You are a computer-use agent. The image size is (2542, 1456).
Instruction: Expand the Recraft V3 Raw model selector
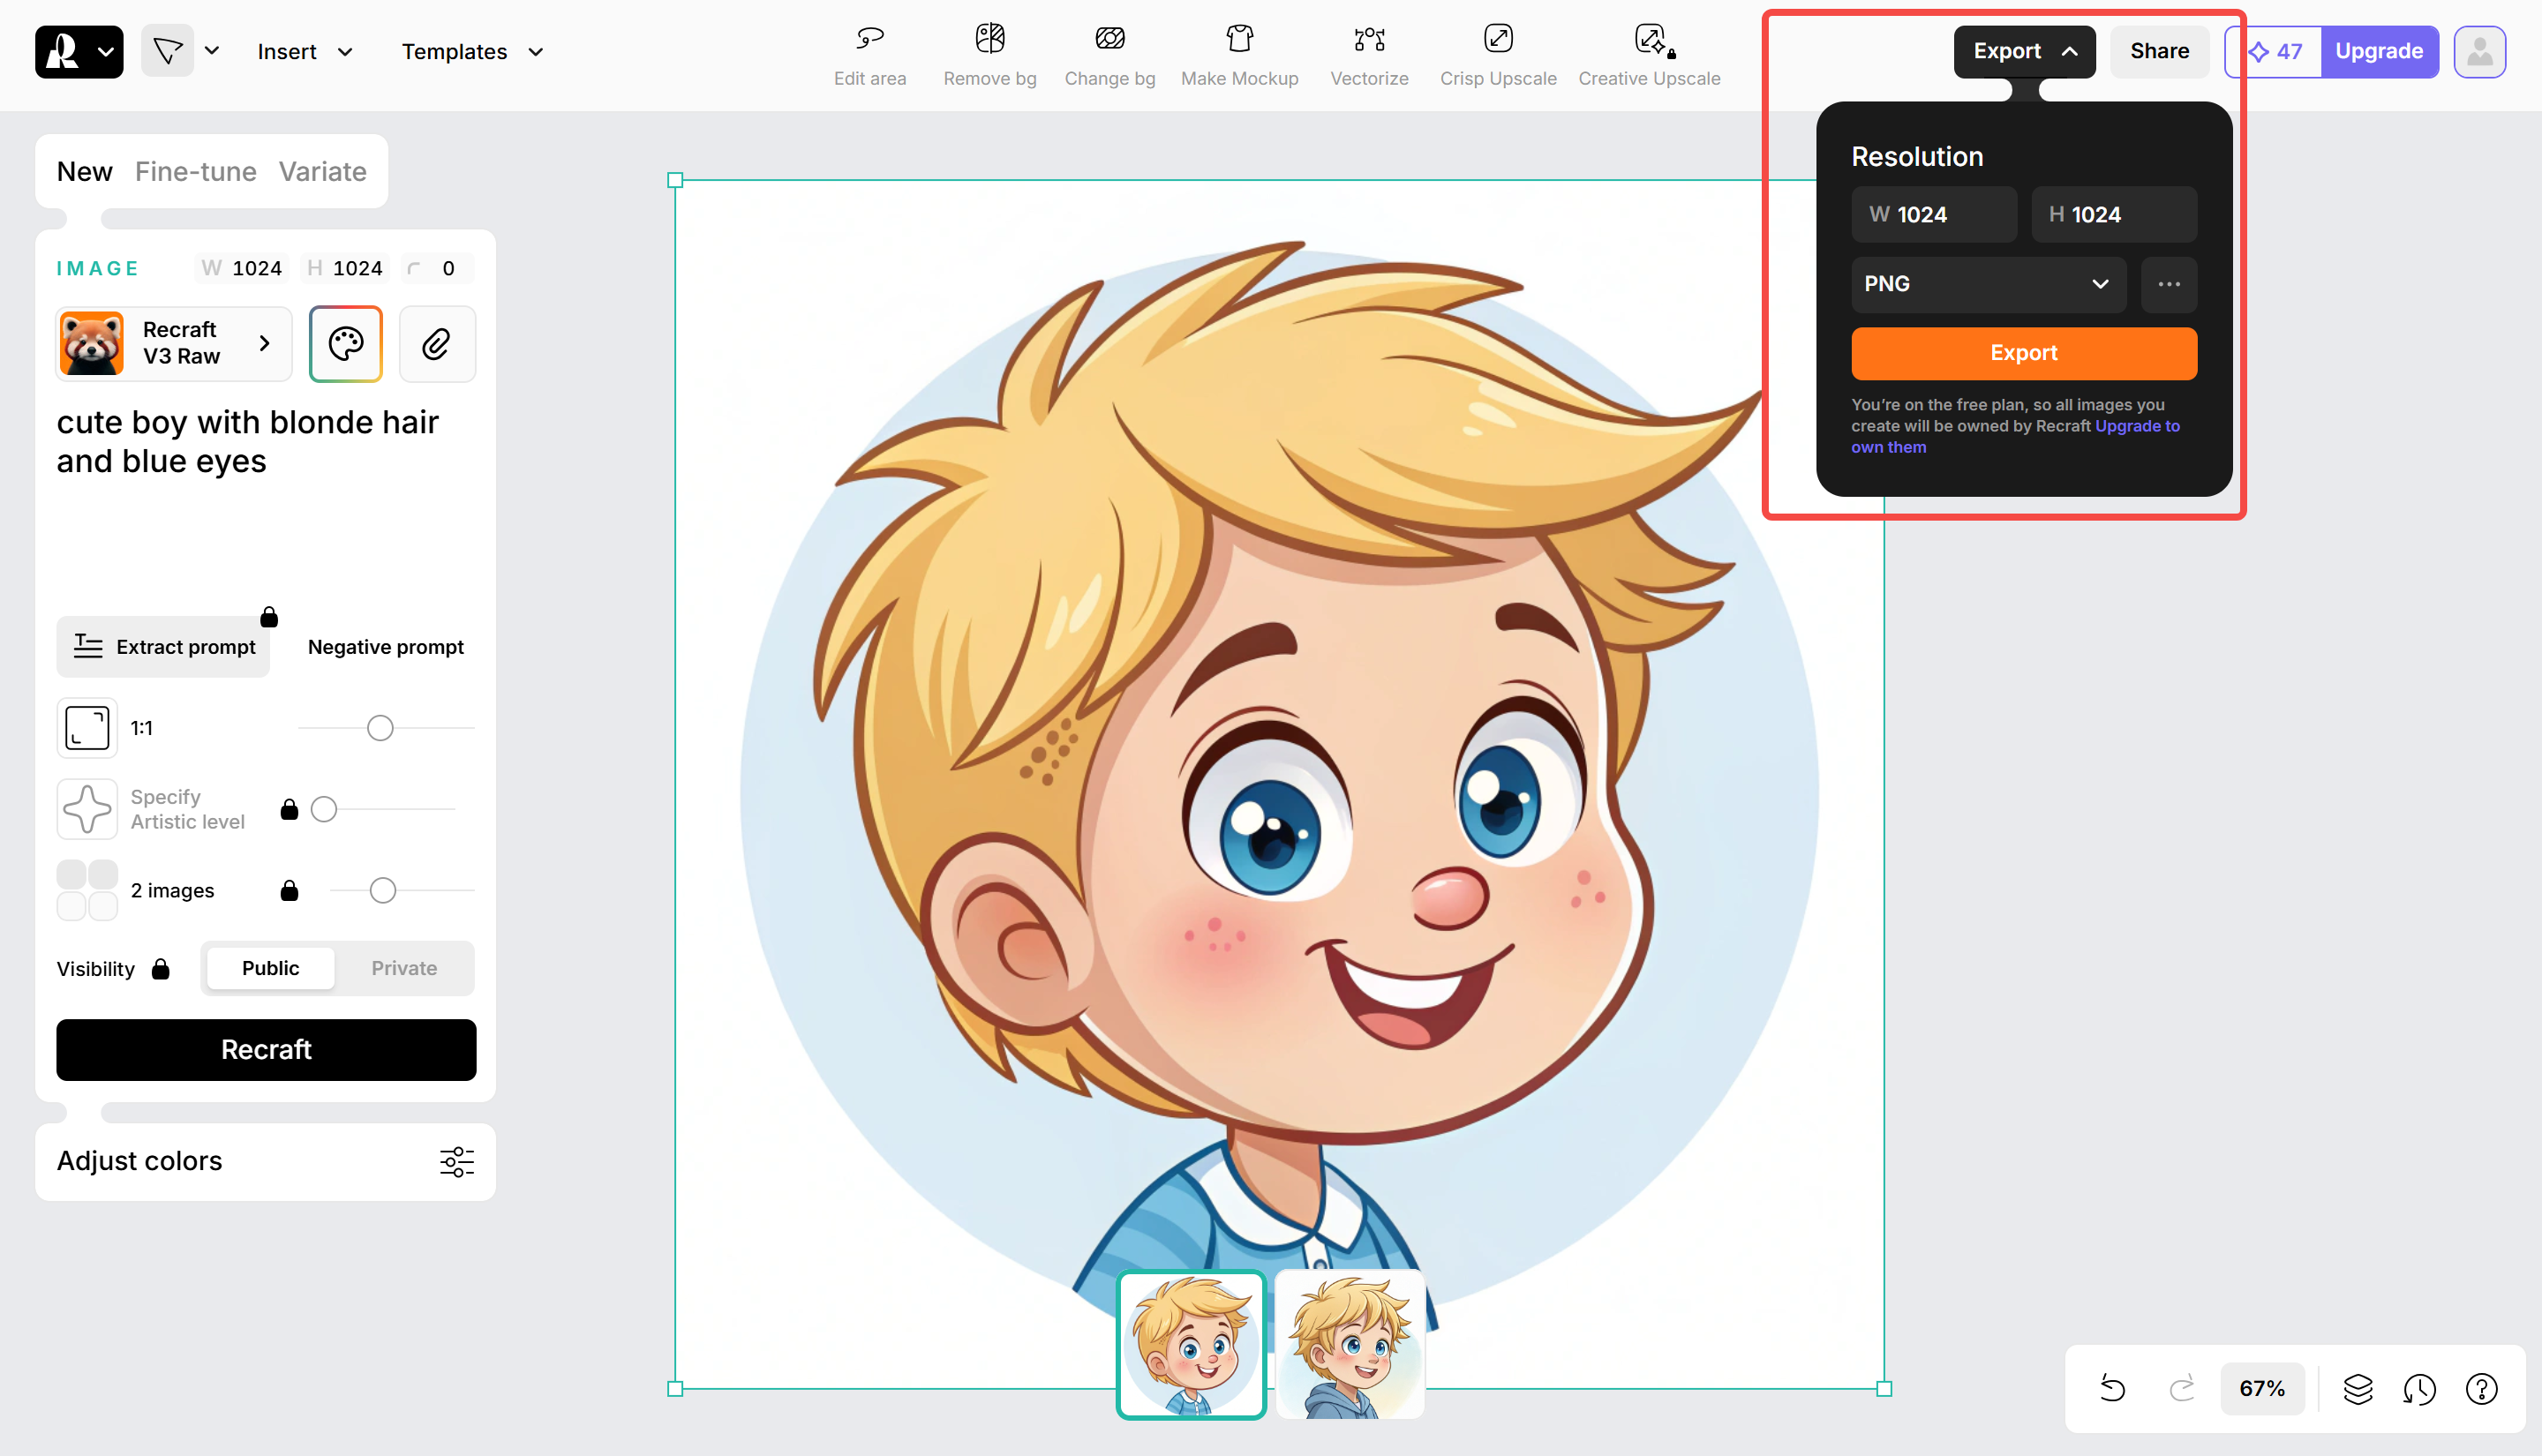pyautogui.click(x=174, y=344)
